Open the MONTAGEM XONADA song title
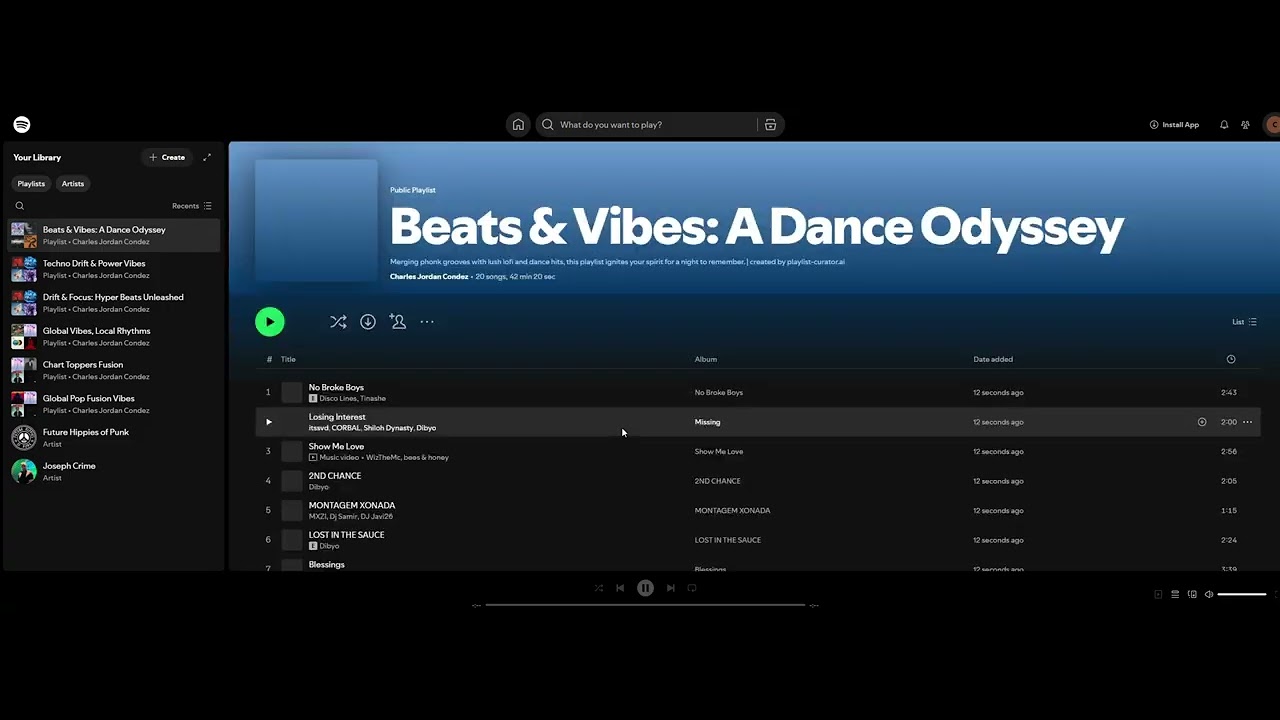 pyautogui.click(x=352, y=505)
